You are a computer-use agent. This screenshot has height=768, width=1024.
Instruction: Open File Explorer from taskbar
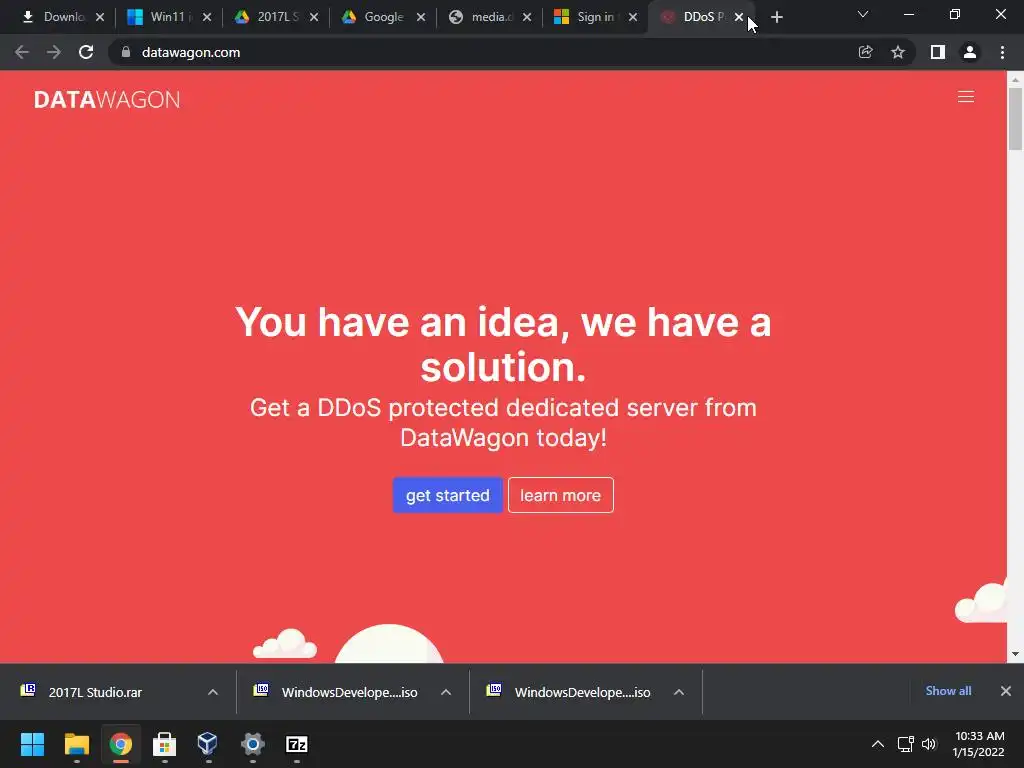click(x=76, y=744)
